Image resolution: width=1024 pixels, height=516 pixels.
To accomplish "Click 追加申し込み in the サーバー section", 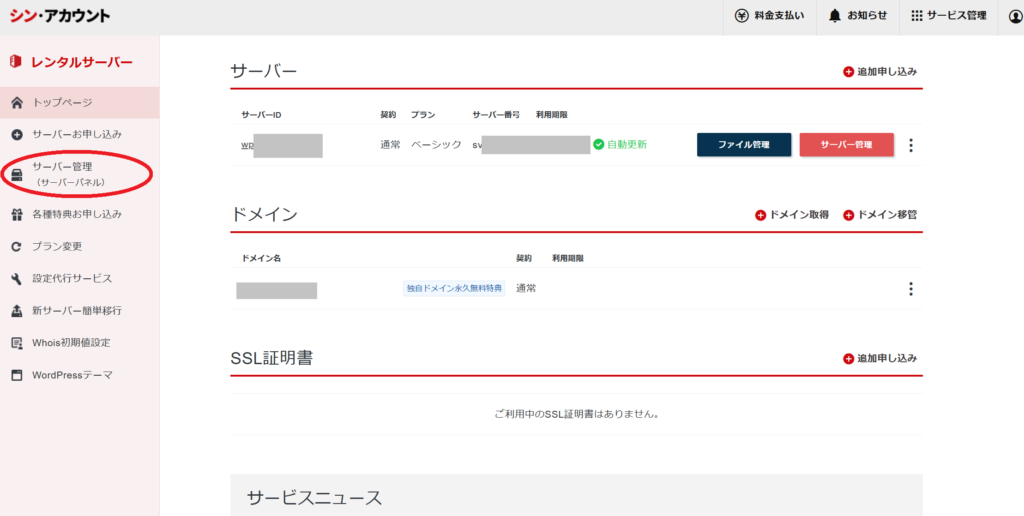I will pyautogui.click(x=880, y=72).
